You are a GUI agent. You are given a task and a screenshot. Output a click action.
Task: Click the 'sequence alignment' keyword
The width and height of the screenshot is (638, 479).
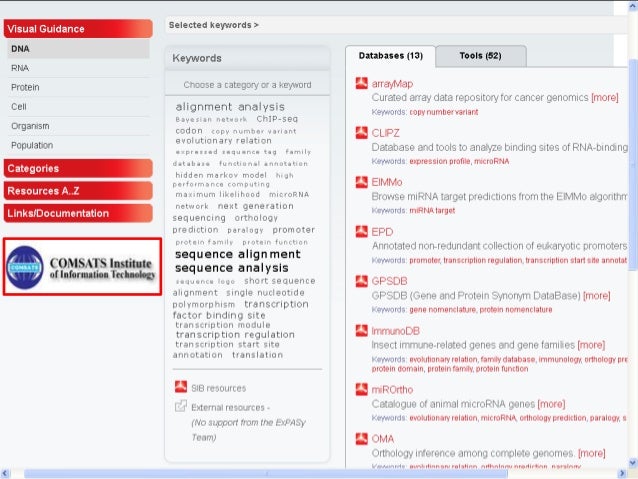click(x=238, y=254)
